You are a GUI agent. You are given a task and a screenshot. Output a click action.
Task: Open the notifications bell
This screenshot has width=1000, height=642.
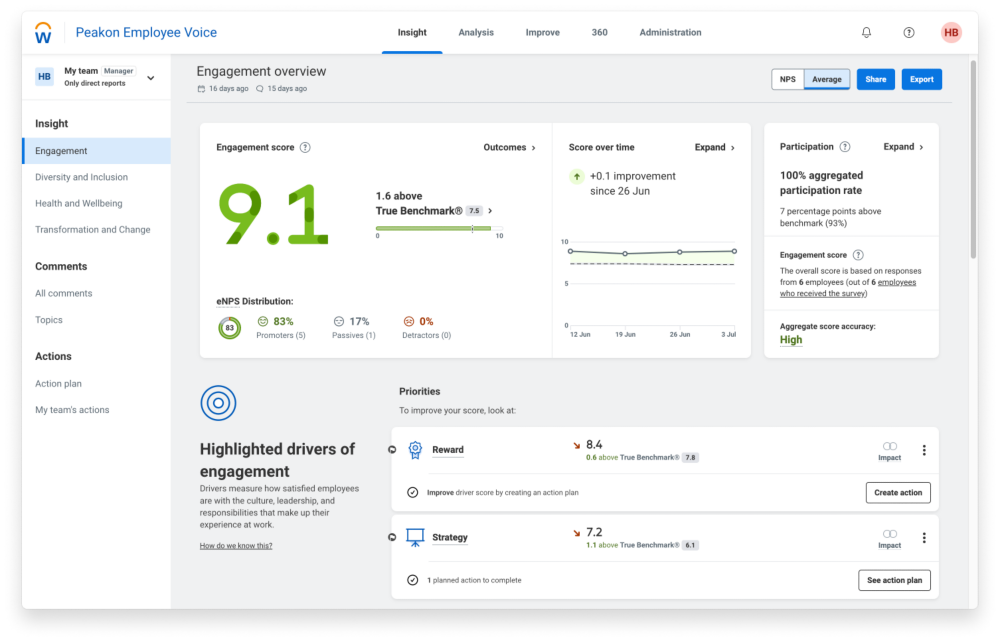pyautogui.click(x=866, y=33)
